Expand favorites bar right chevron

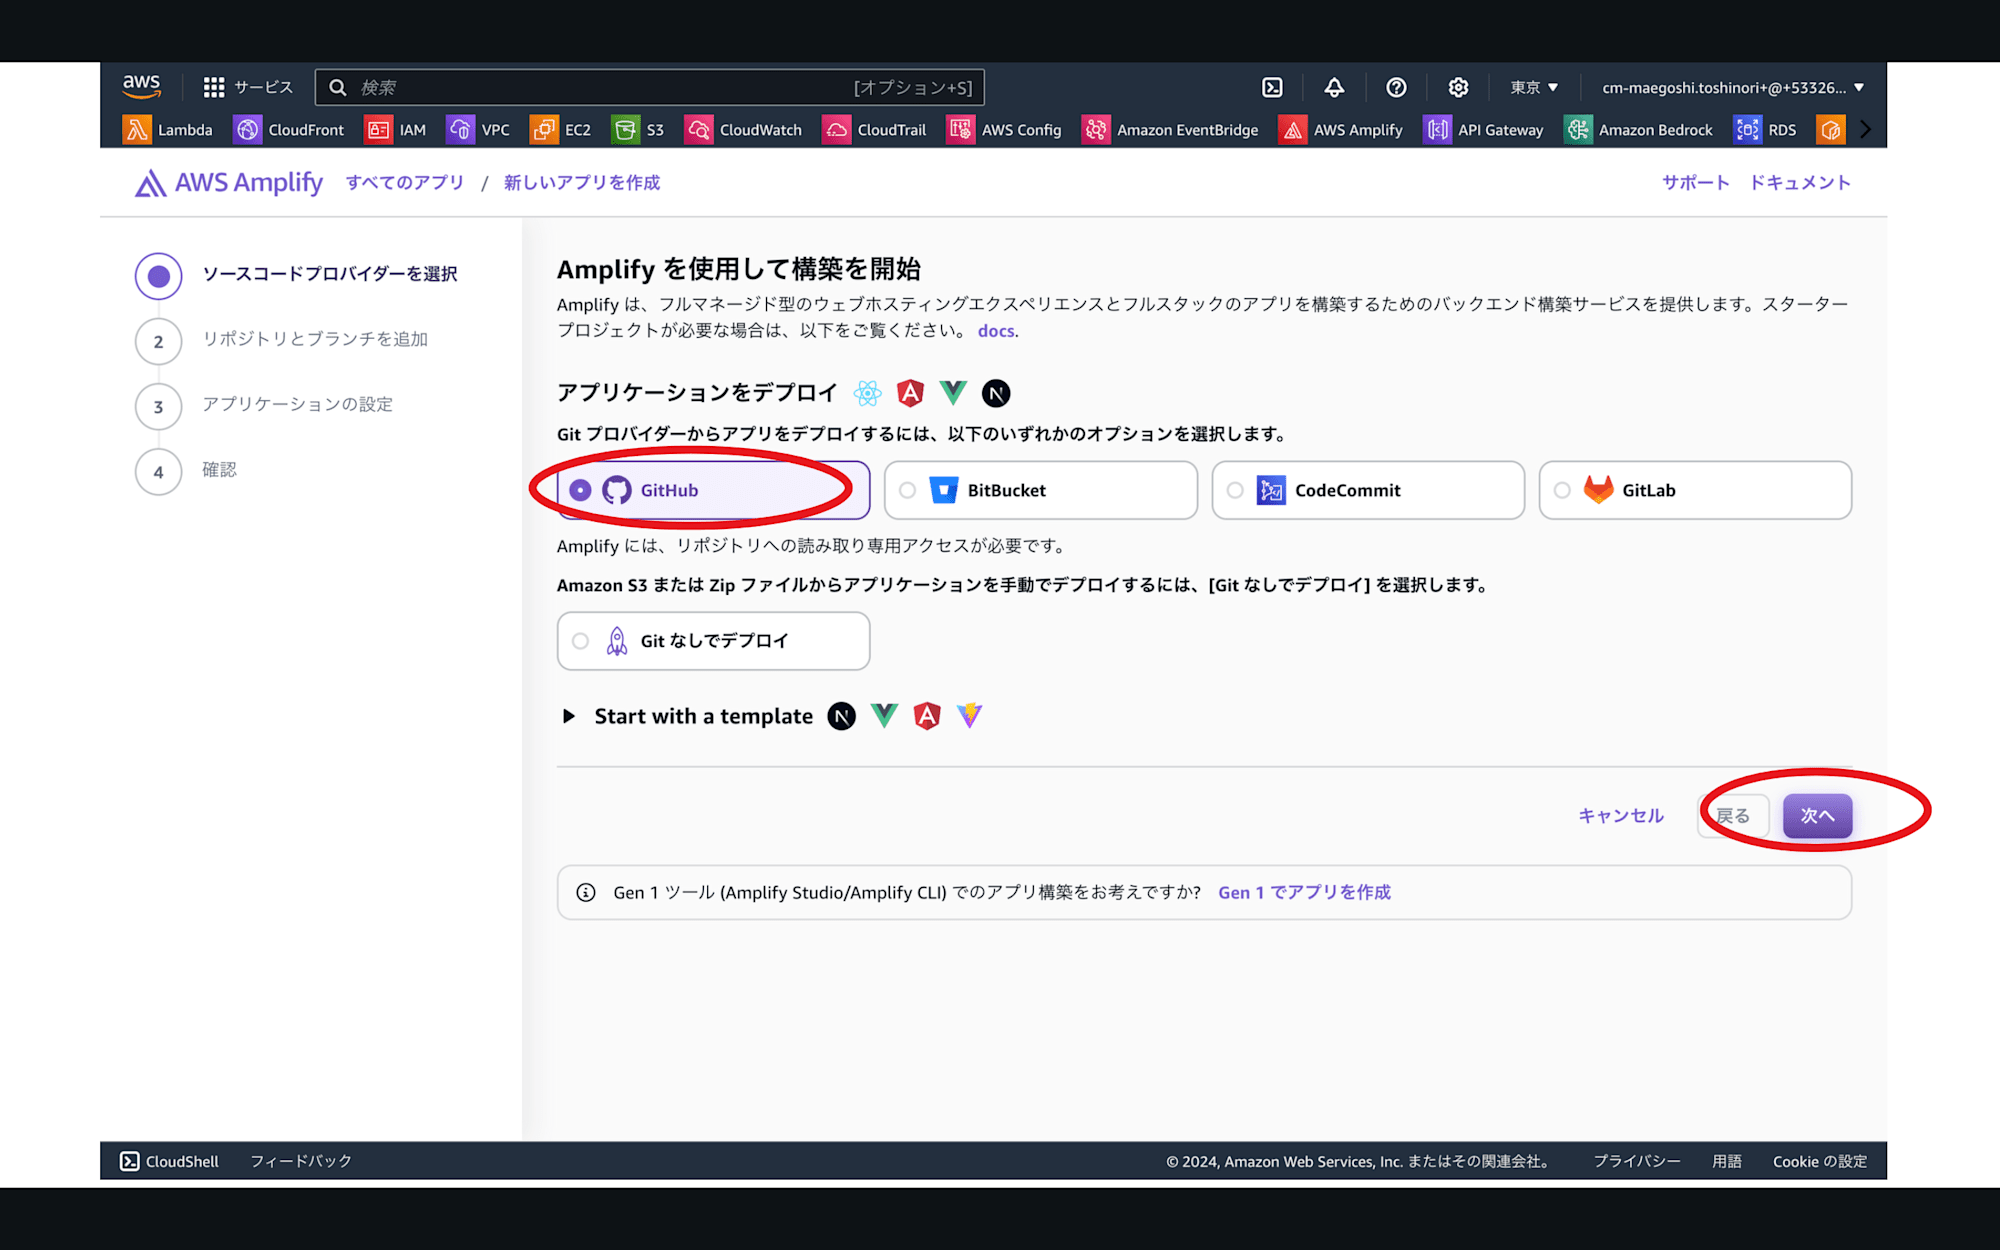click(1865, 130)
